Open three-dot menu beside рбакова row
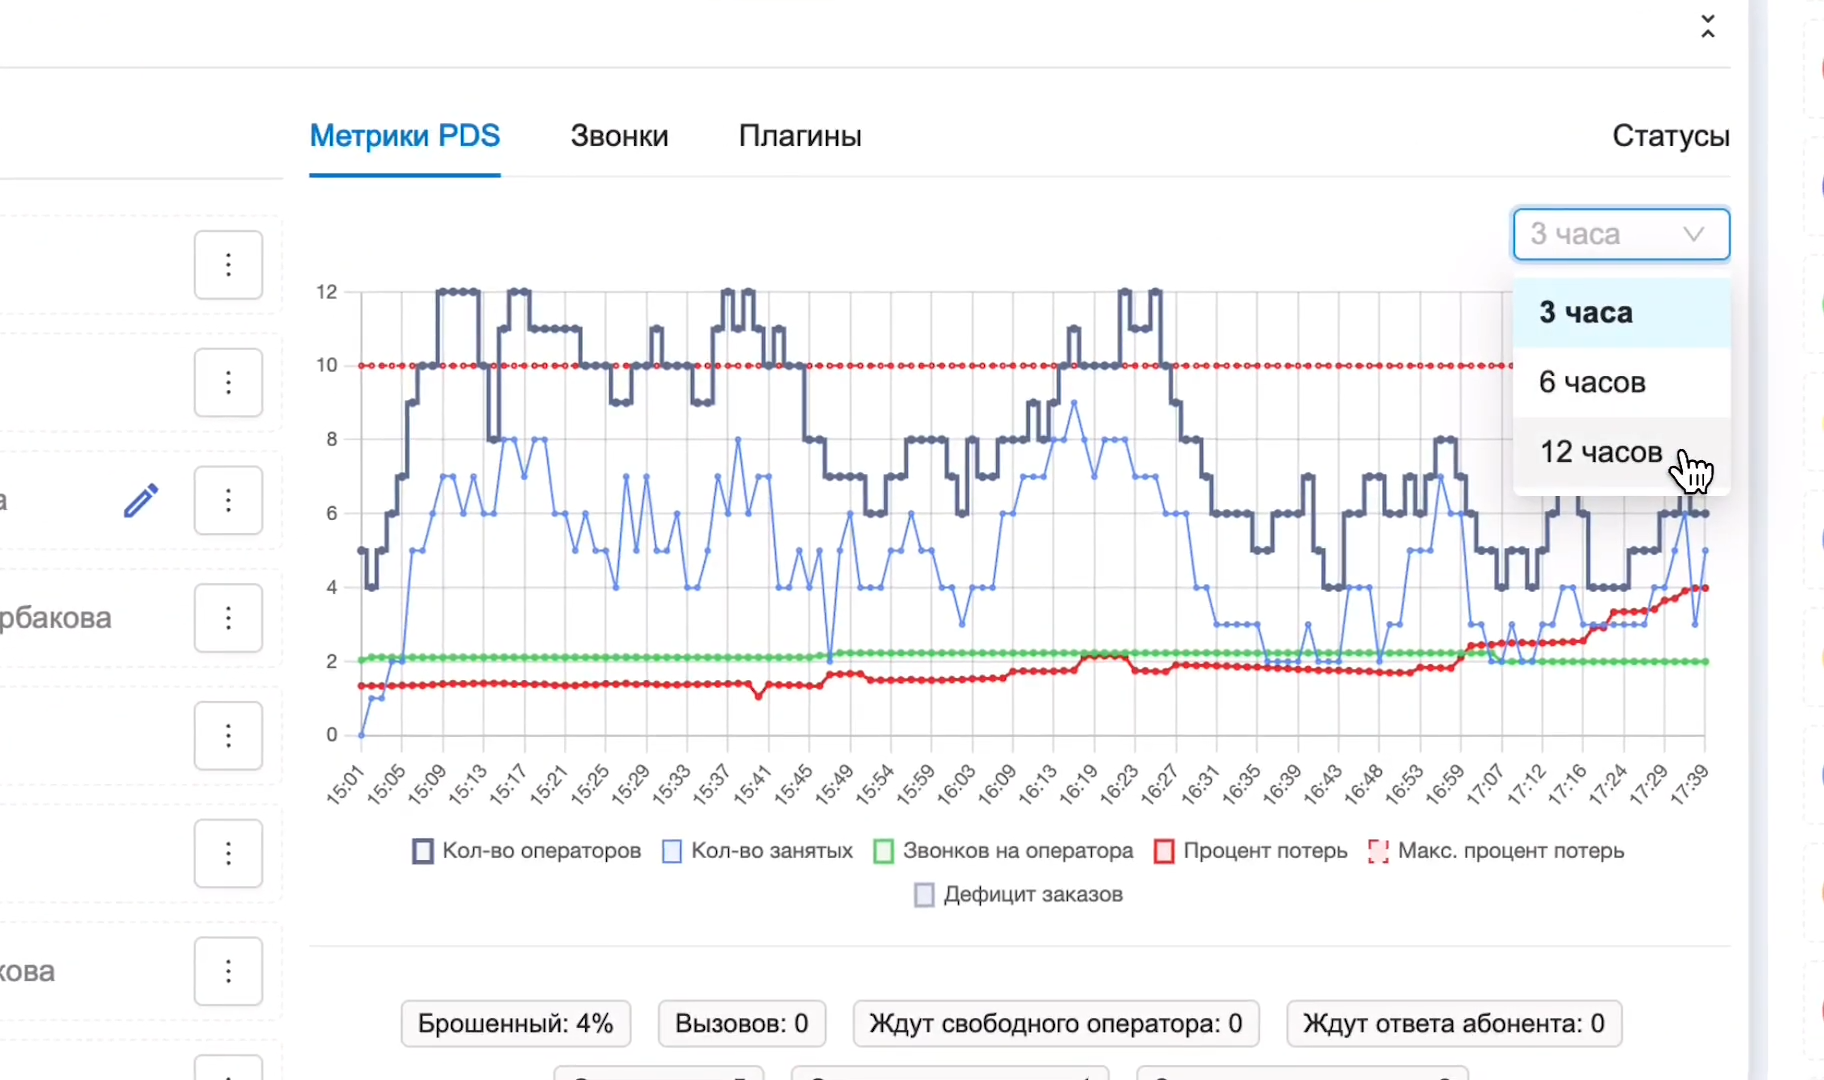The width and height of the screenshot is (1824, 1080). point(228,618)
